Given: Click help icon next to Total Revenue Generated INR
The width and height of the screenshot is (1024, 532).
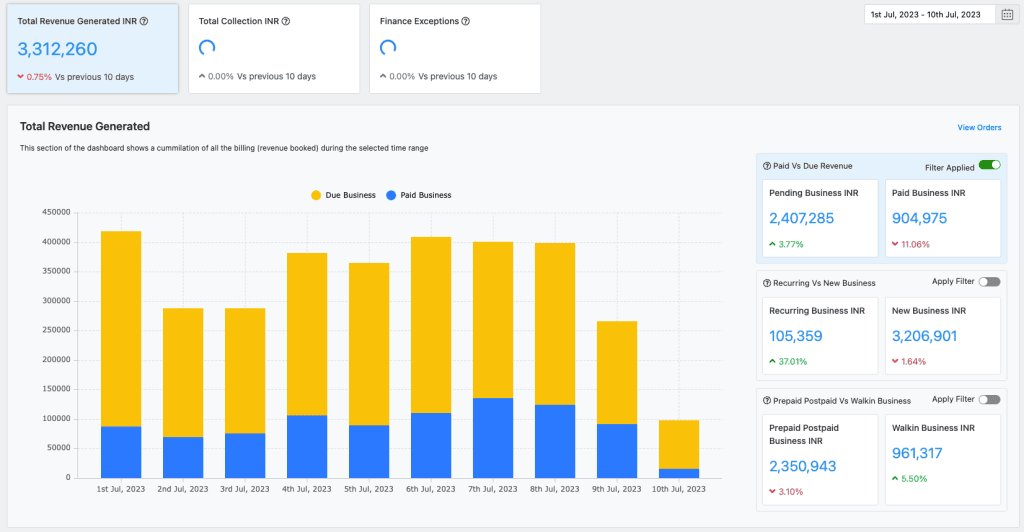Looking at the screenshot, I should (145, 21).
